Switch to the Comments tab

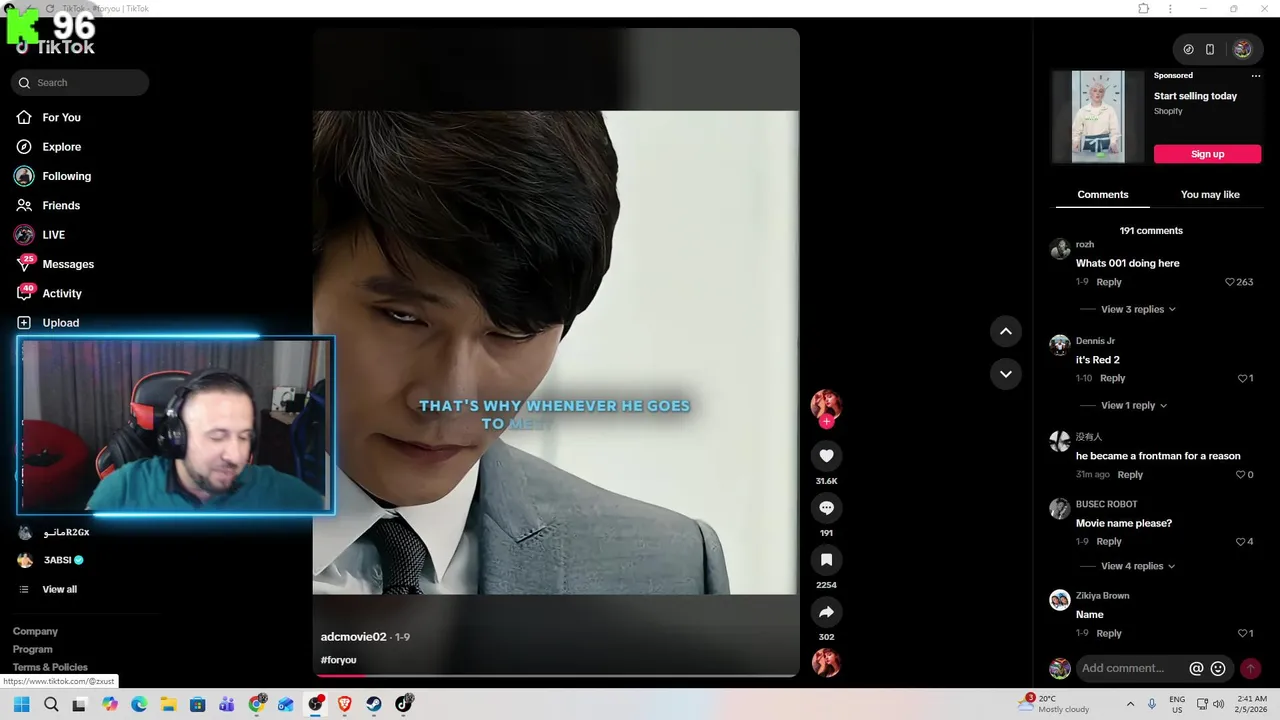pos(1103,195)
